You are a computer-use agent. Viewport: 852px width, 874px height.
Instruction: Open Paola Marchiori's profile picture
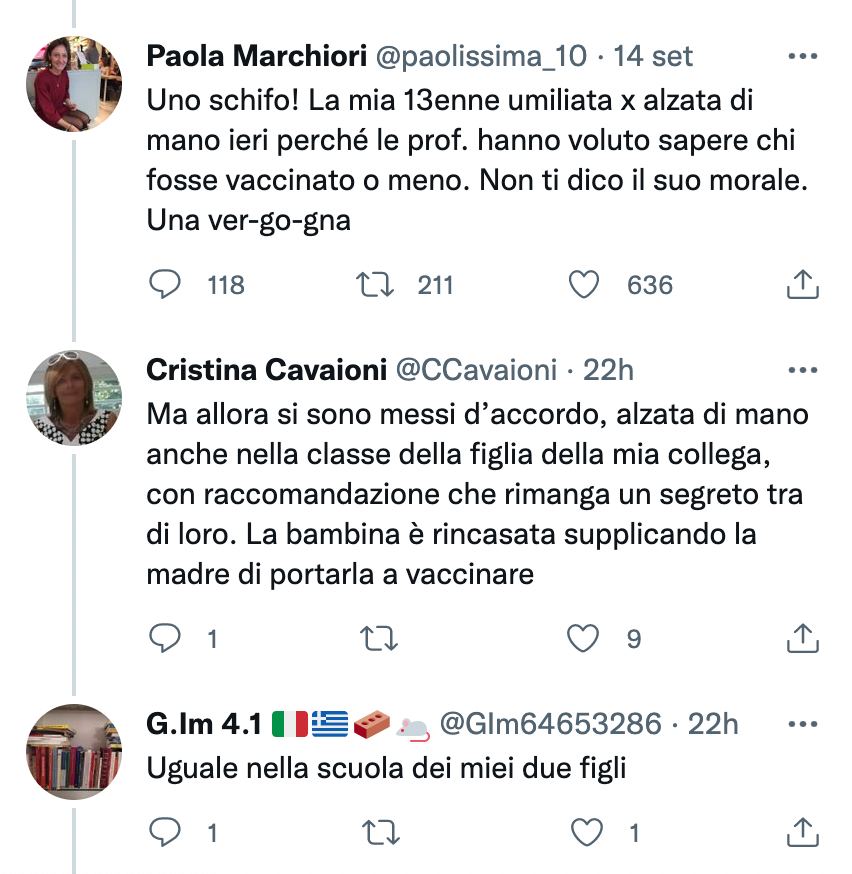click(x=74, y=84)
